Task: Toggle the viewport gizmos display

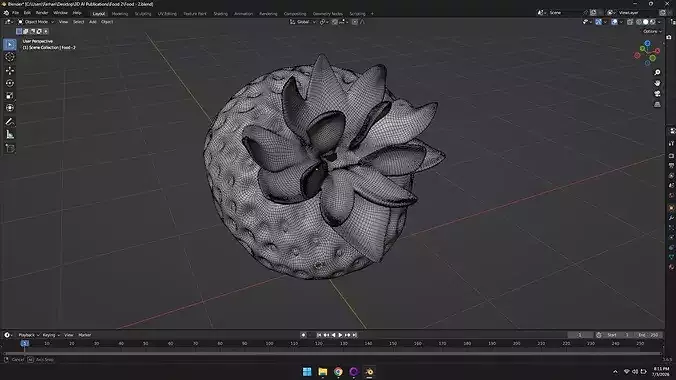Action: point(599,22)
